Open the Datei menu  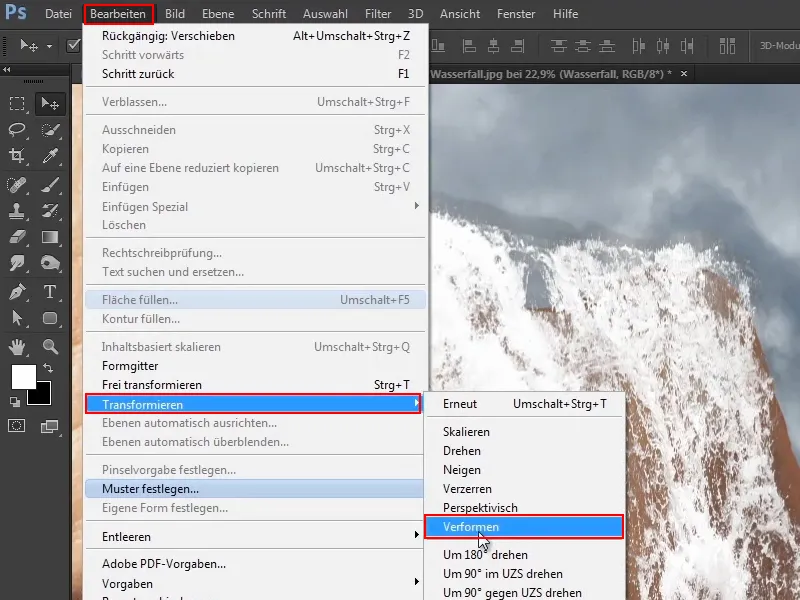tap(58, 14)
